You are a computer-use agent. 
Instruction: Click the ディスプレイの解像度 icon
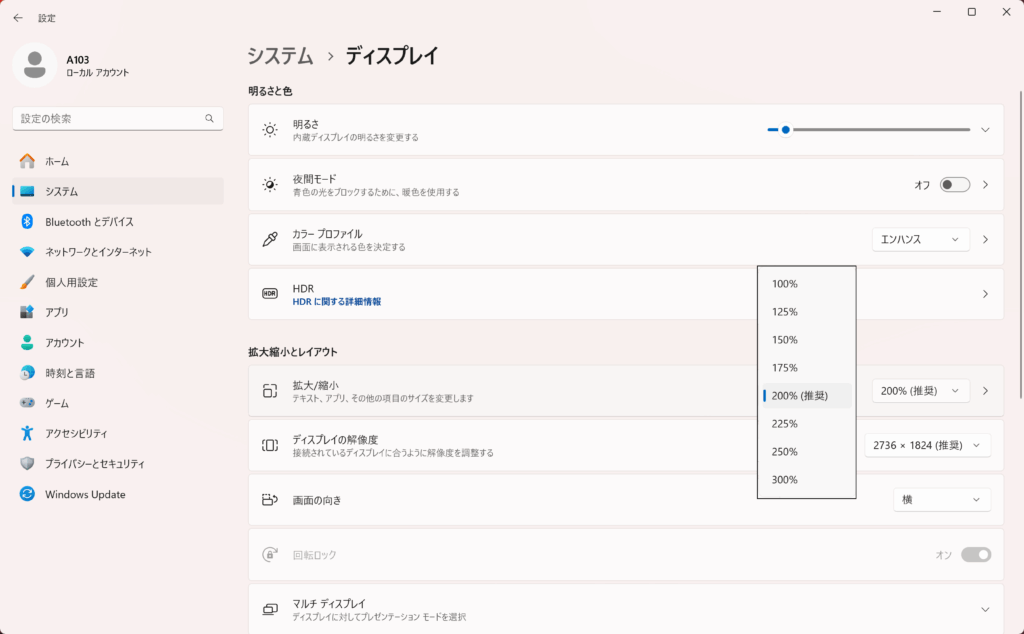270,445
